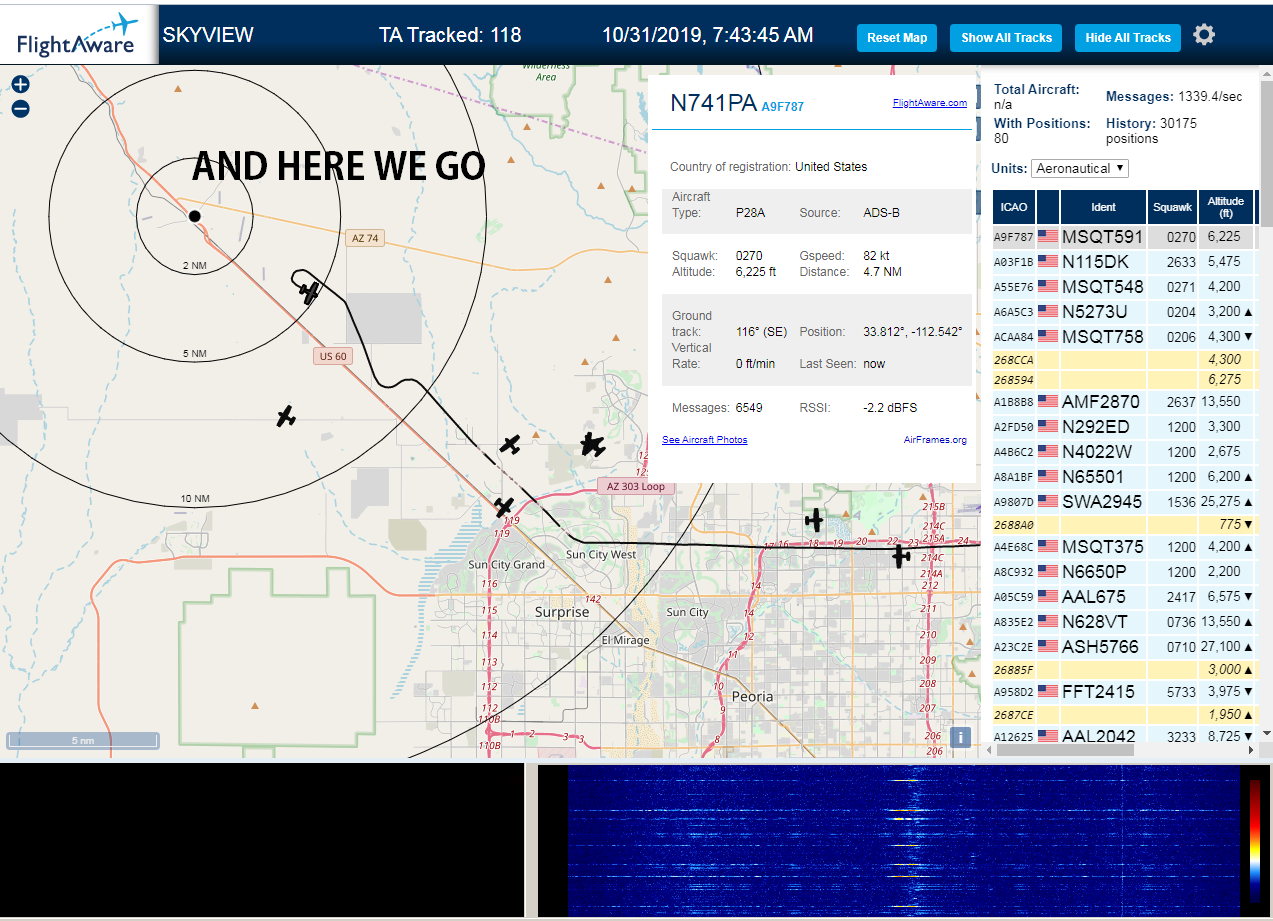This screenshot has height=921, width=1273.
Task: Select the N292ED aircraft row
Action: click(x=1123, y=427)
